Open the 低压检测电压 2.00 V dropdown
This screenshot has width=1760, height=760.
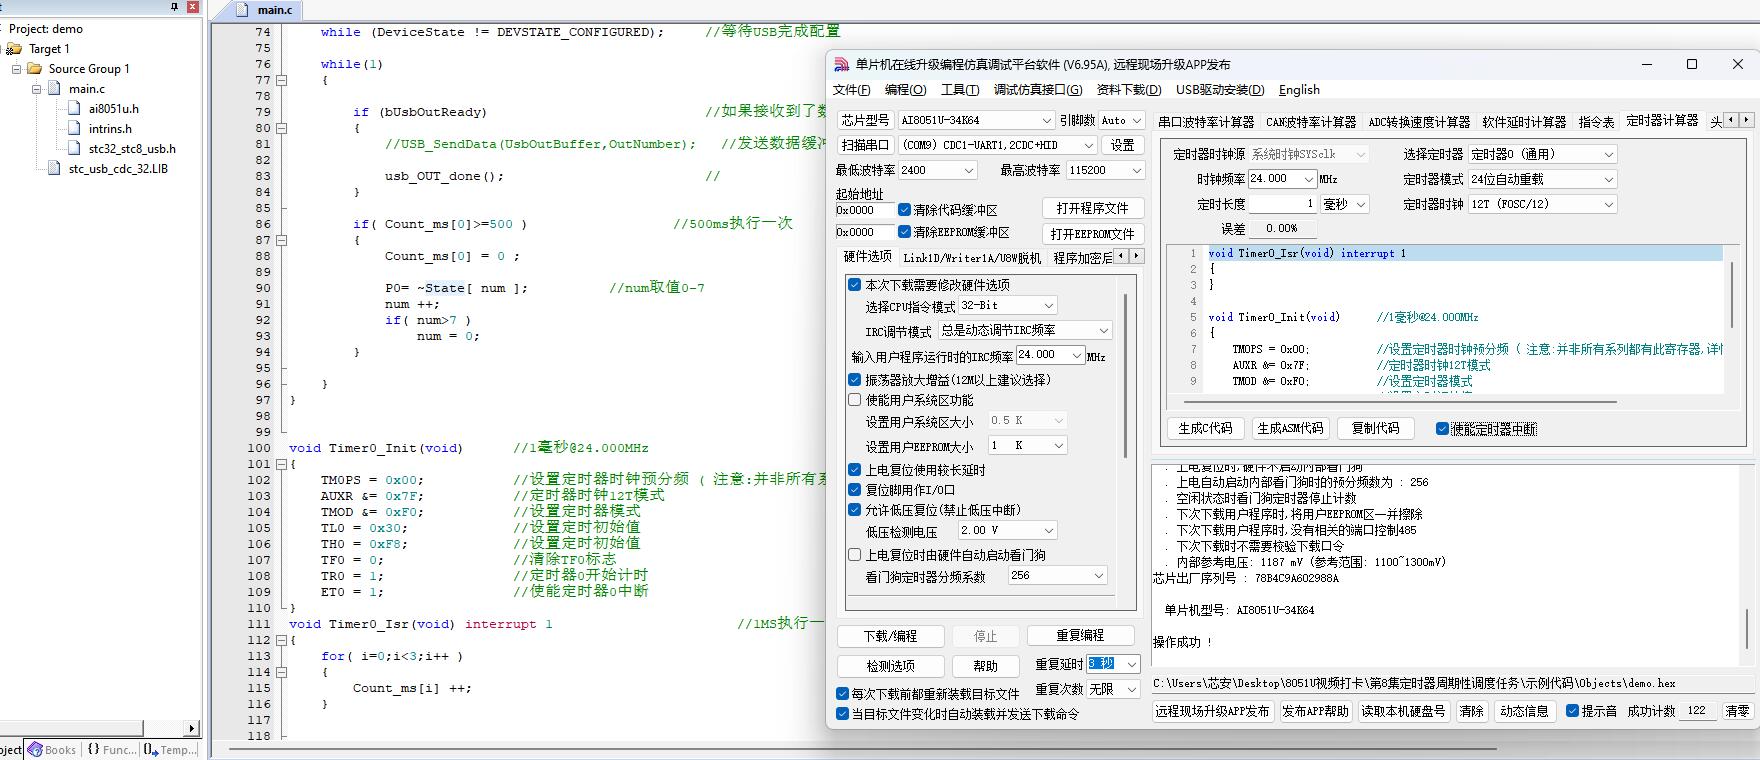(x=1007, y=531)
